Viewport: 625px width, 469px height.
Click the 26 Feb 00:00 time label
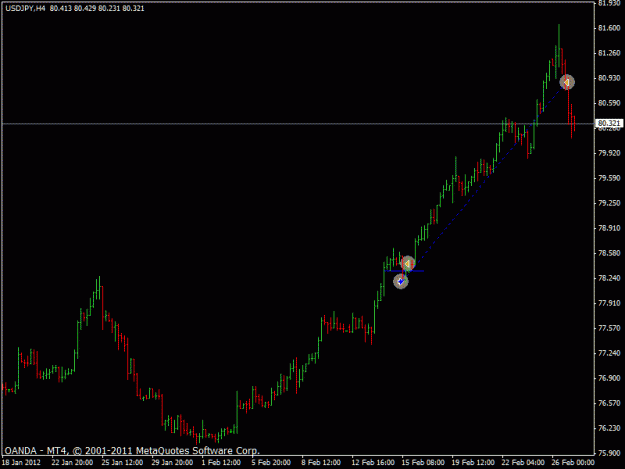click(573, 463)
